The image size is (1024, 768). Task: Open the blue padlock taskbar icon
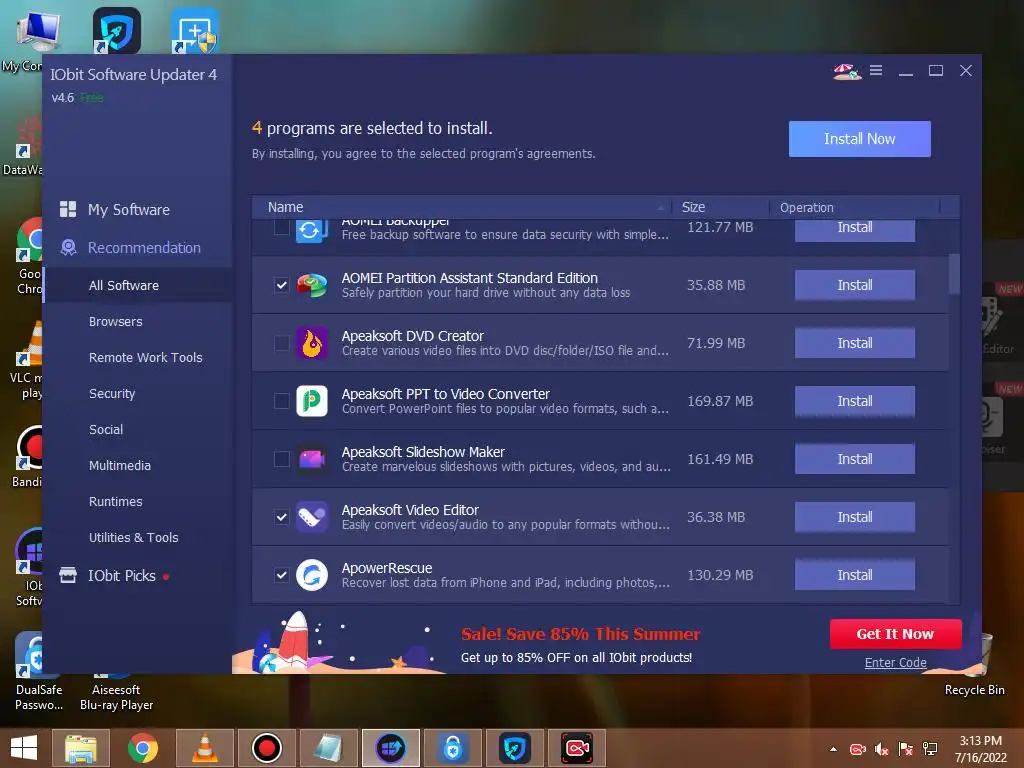pos(453,748)
